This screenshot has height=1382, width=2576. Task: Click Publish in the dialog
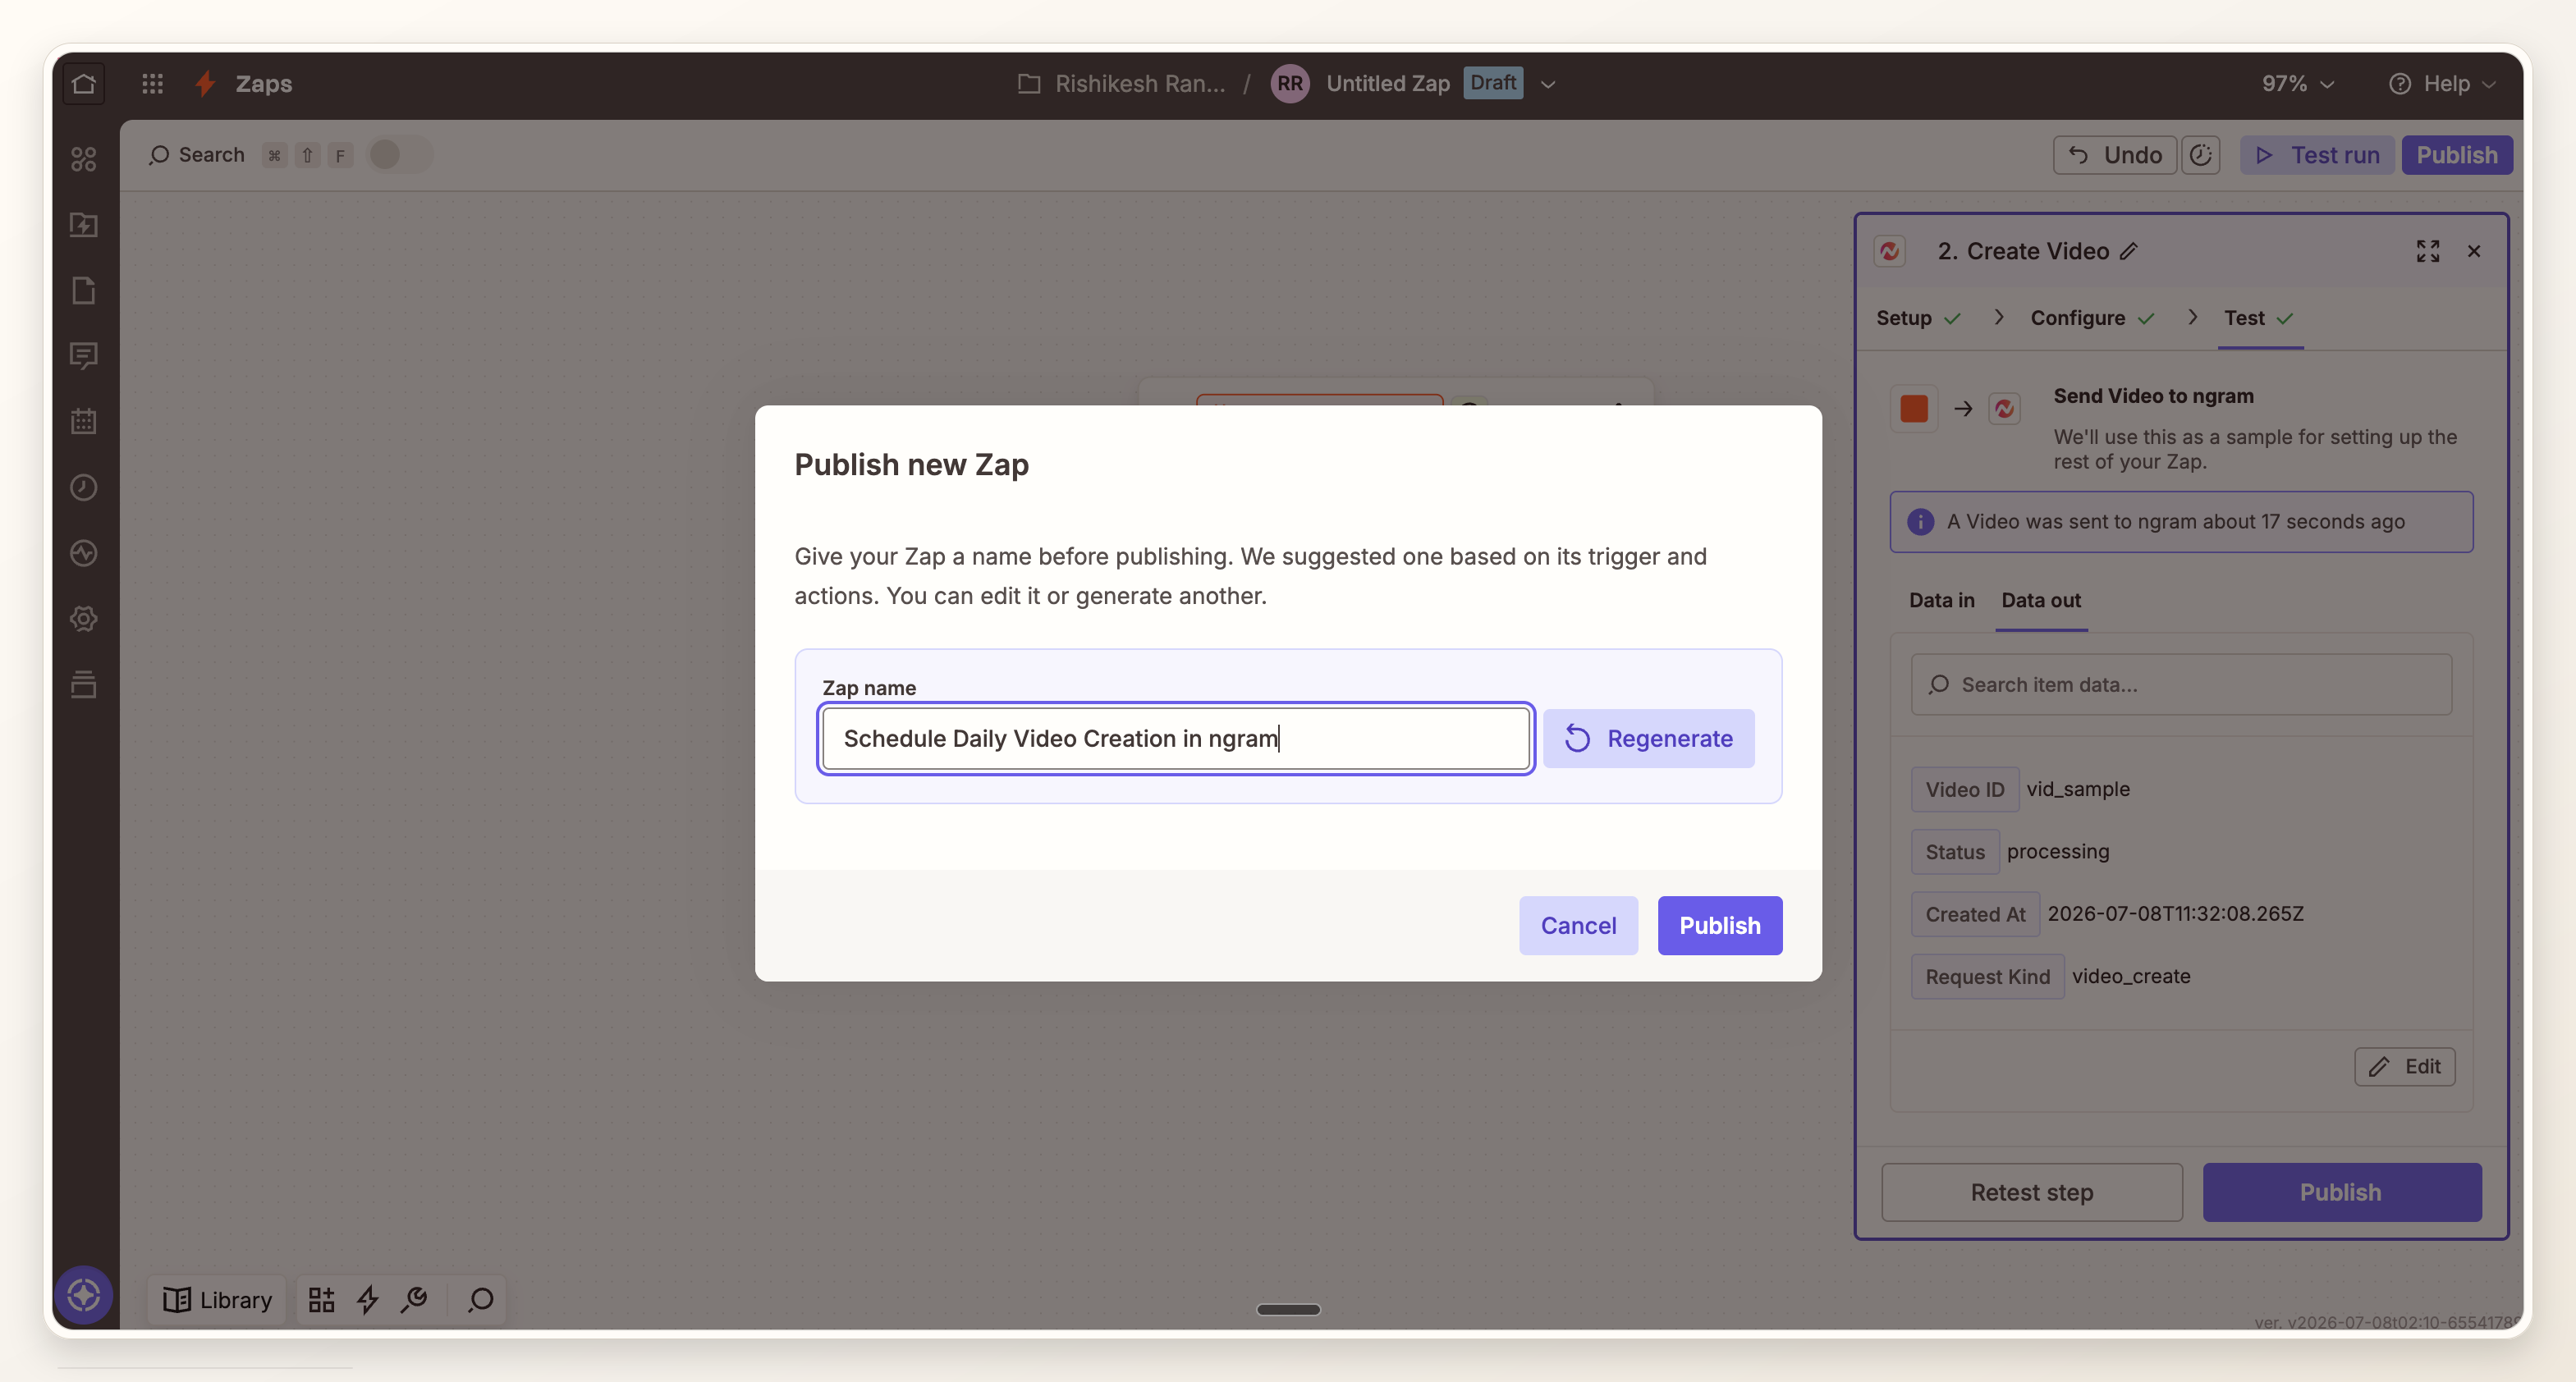click(1719, 925)
